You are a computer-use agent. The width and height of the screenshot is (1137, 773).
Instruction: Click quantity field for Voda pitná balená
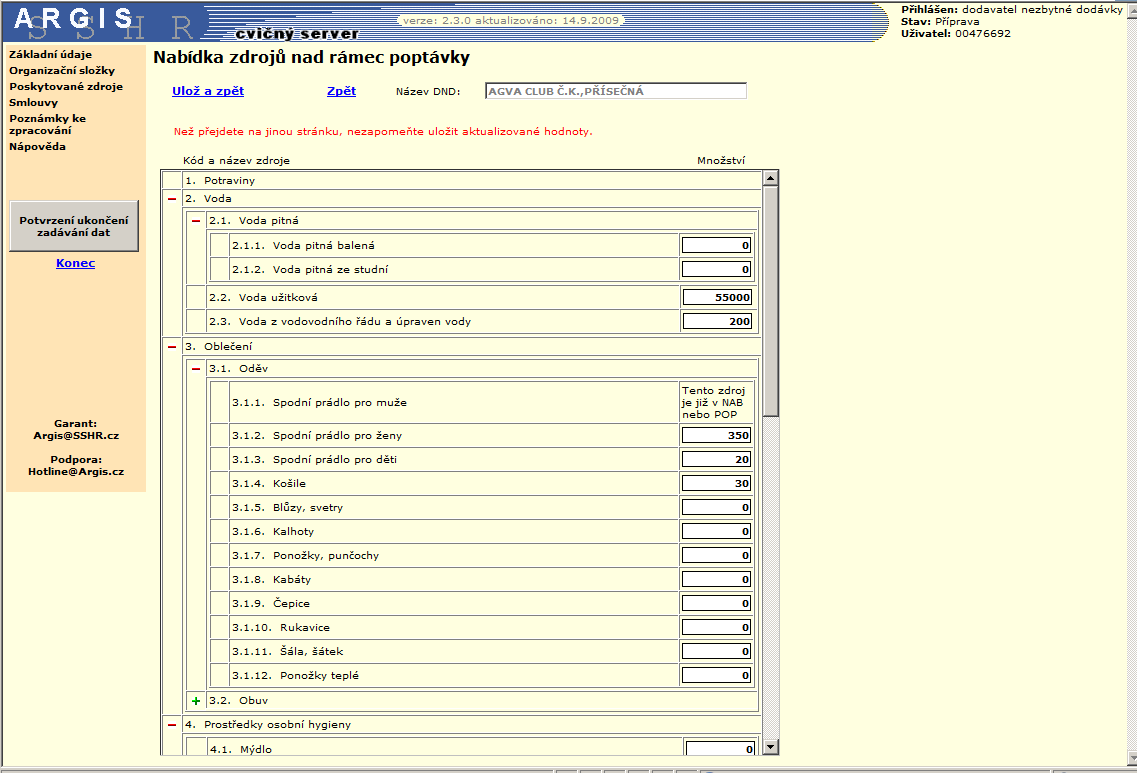coord(716,245)
